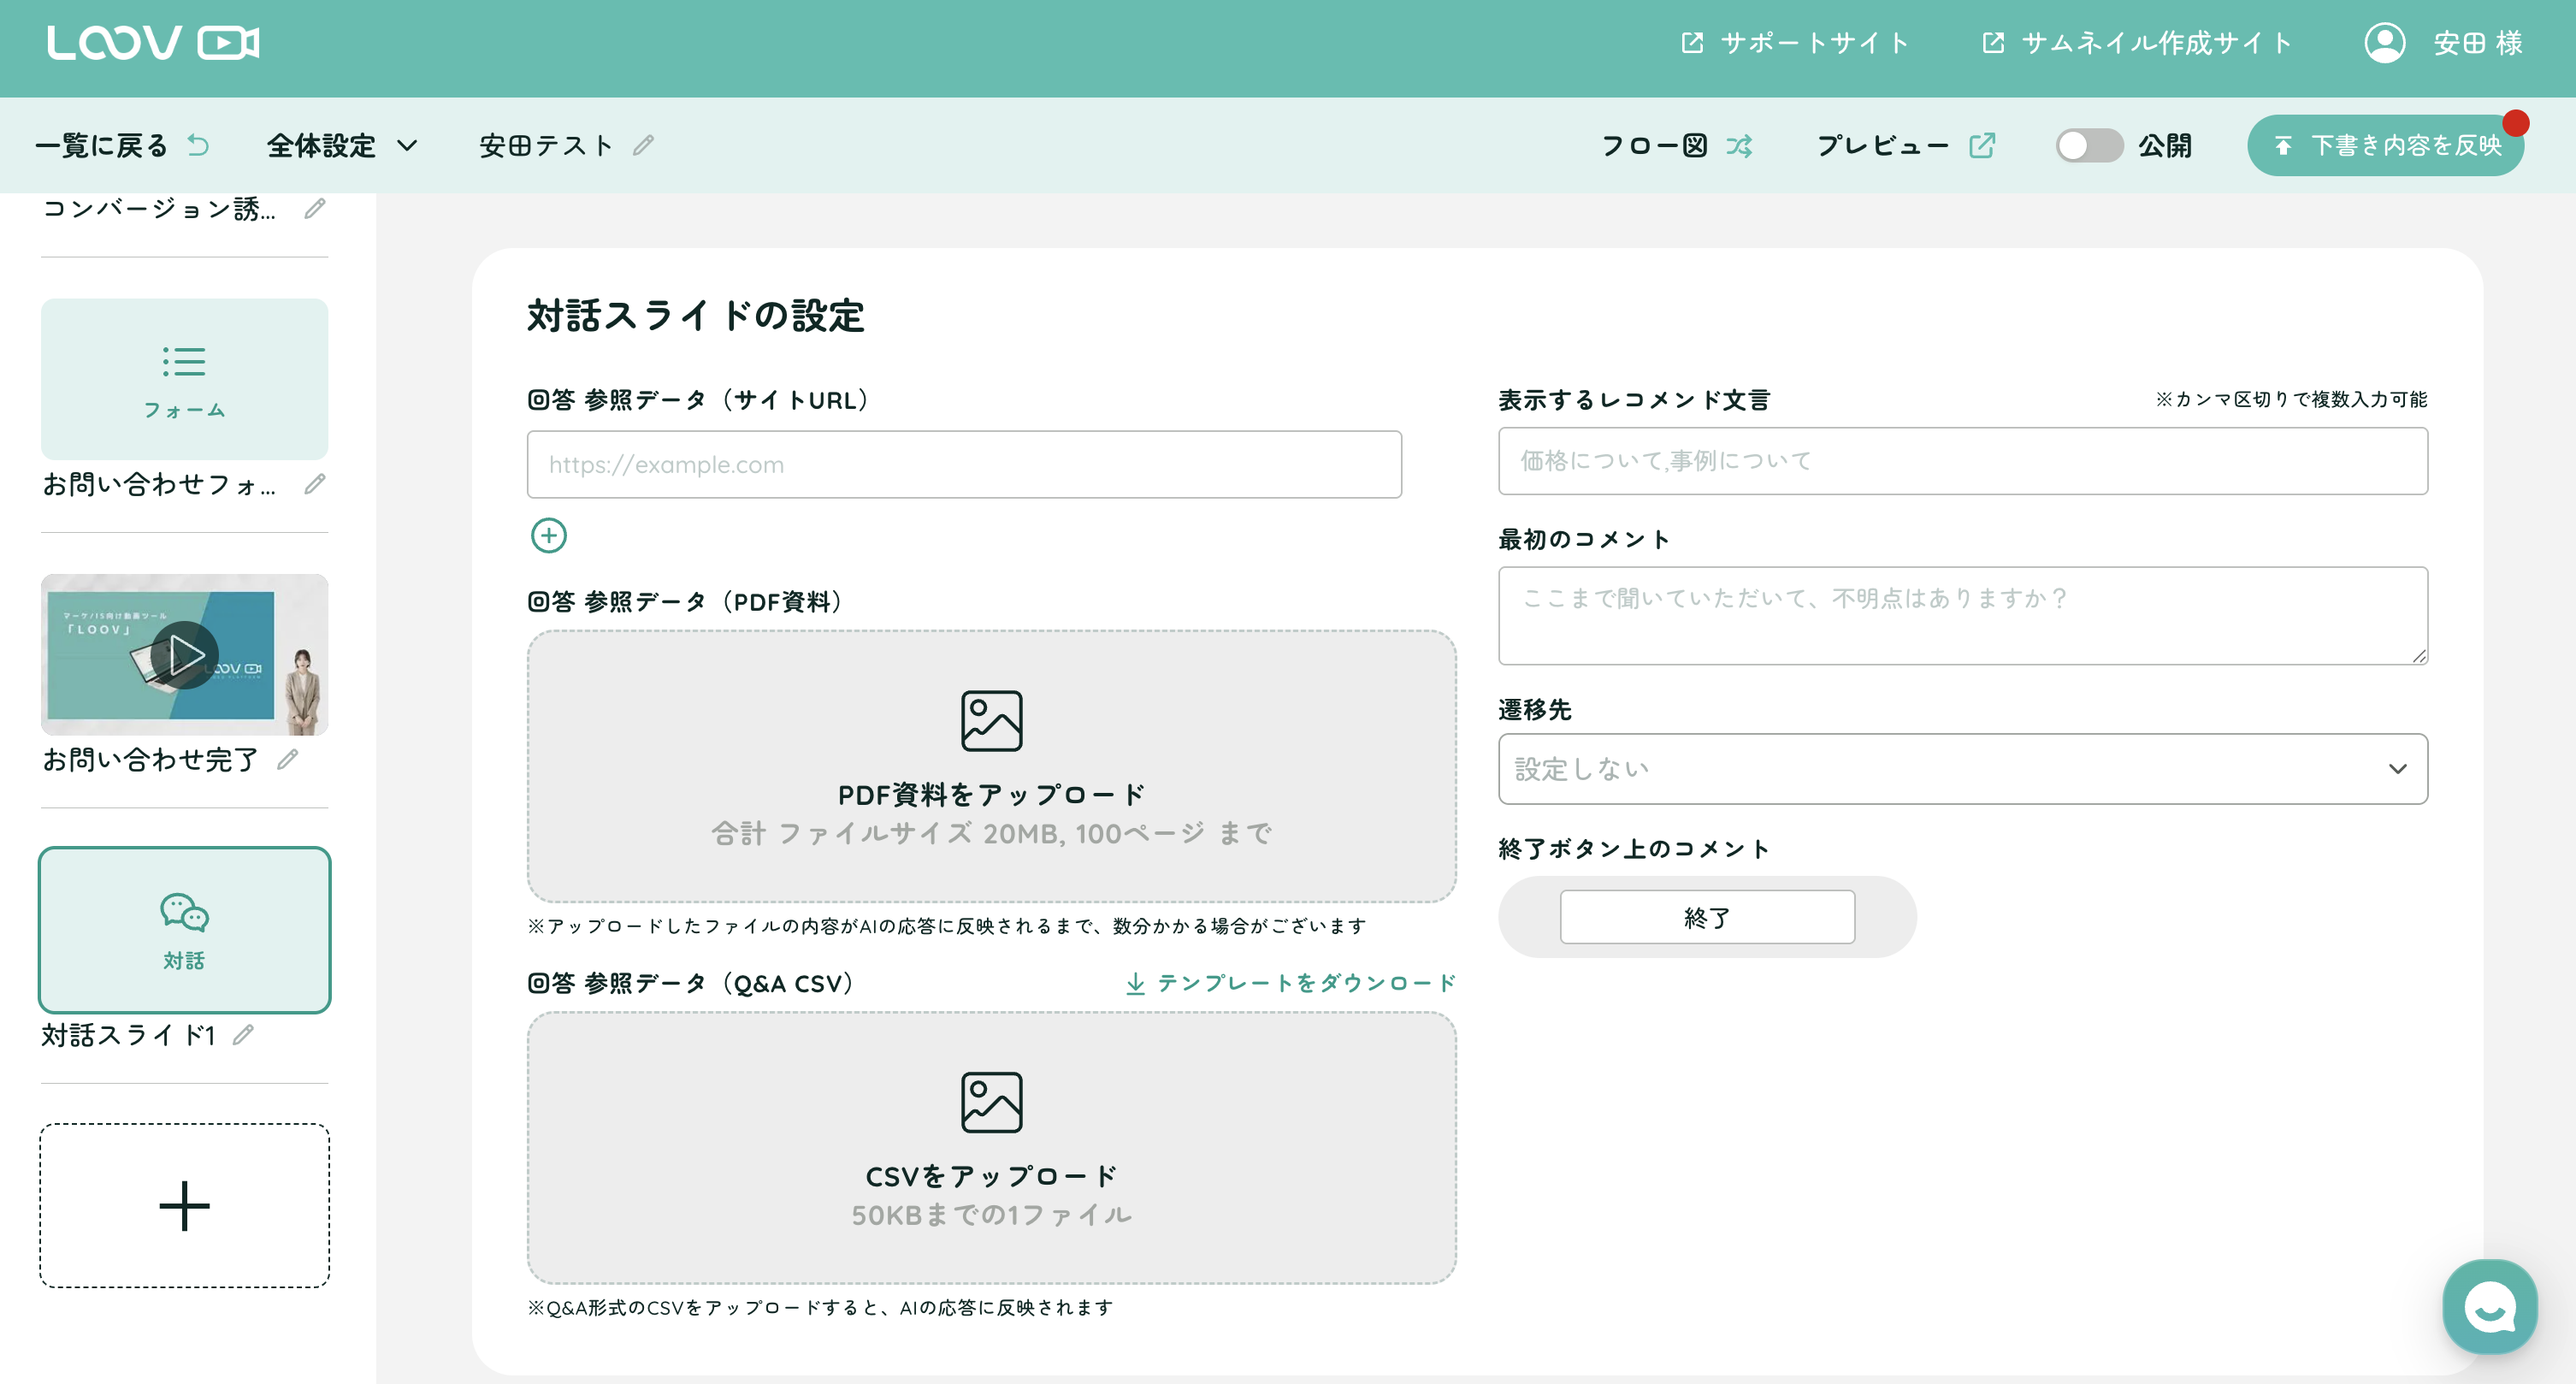Viewport: 2576px width, 1384px height.
Task: Click the plus circle to add URL
Action: [x=548, y=535]
